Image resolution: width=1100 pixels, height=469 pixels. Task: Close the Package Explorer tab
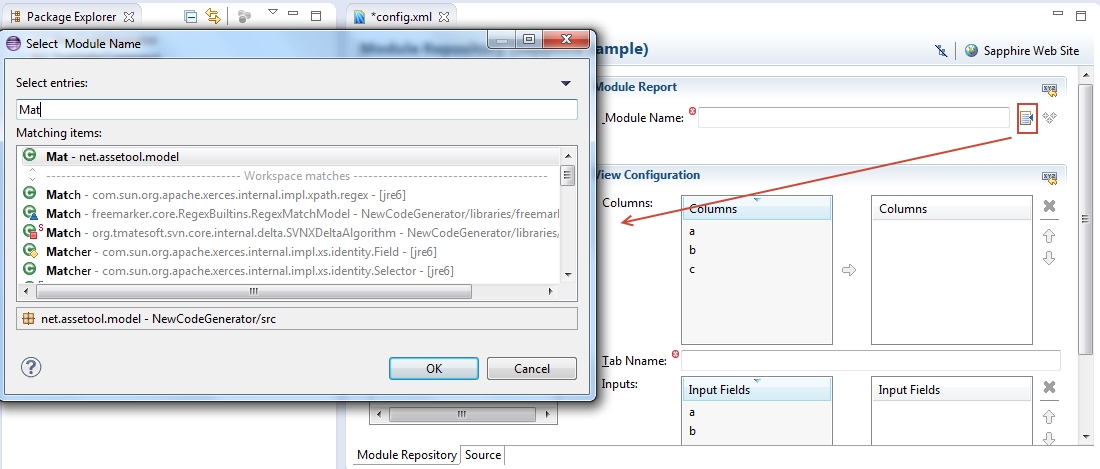click(128, 16)
